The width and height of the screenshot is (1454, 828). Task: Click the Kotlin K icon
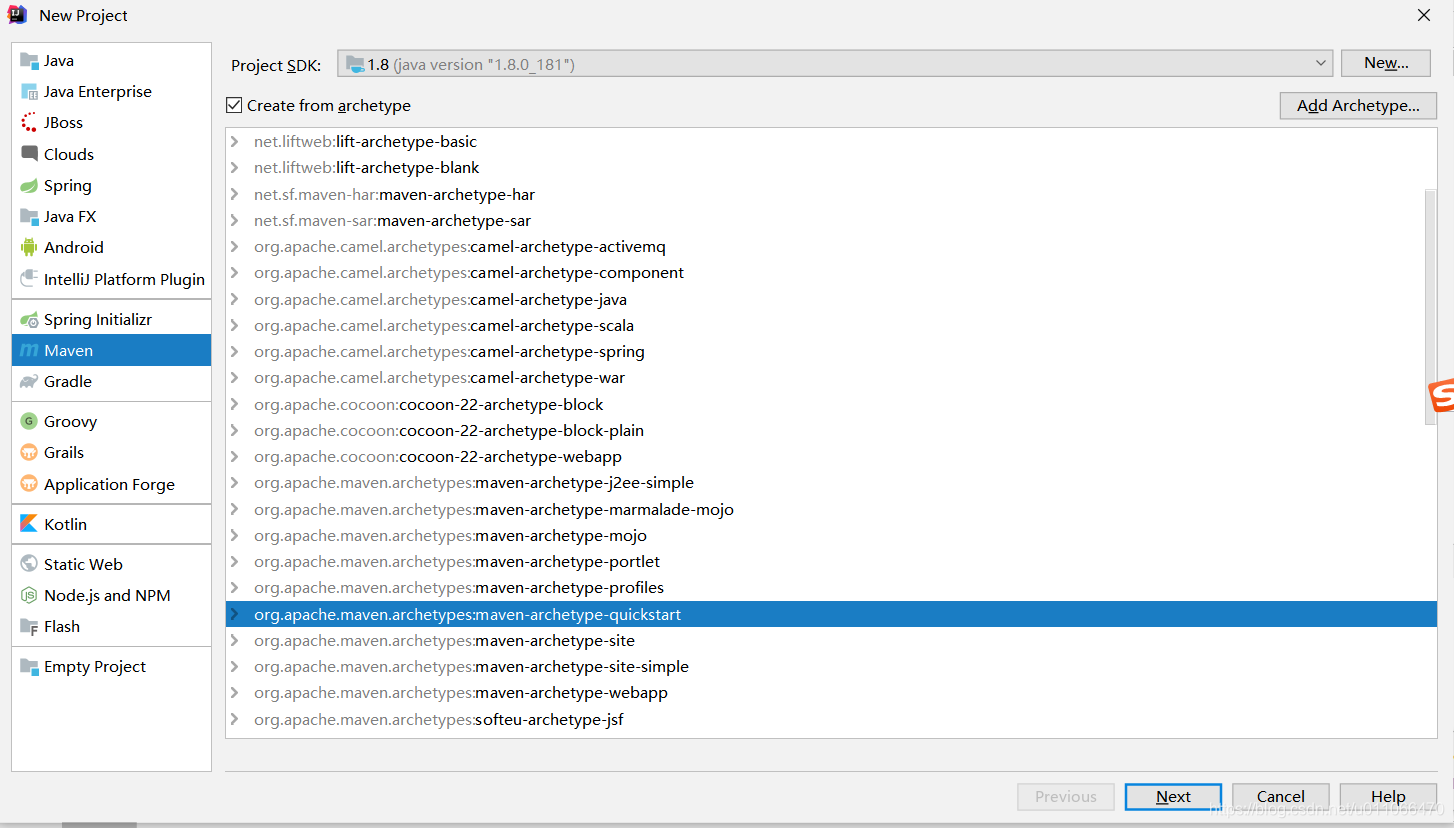tap(29, 524)
